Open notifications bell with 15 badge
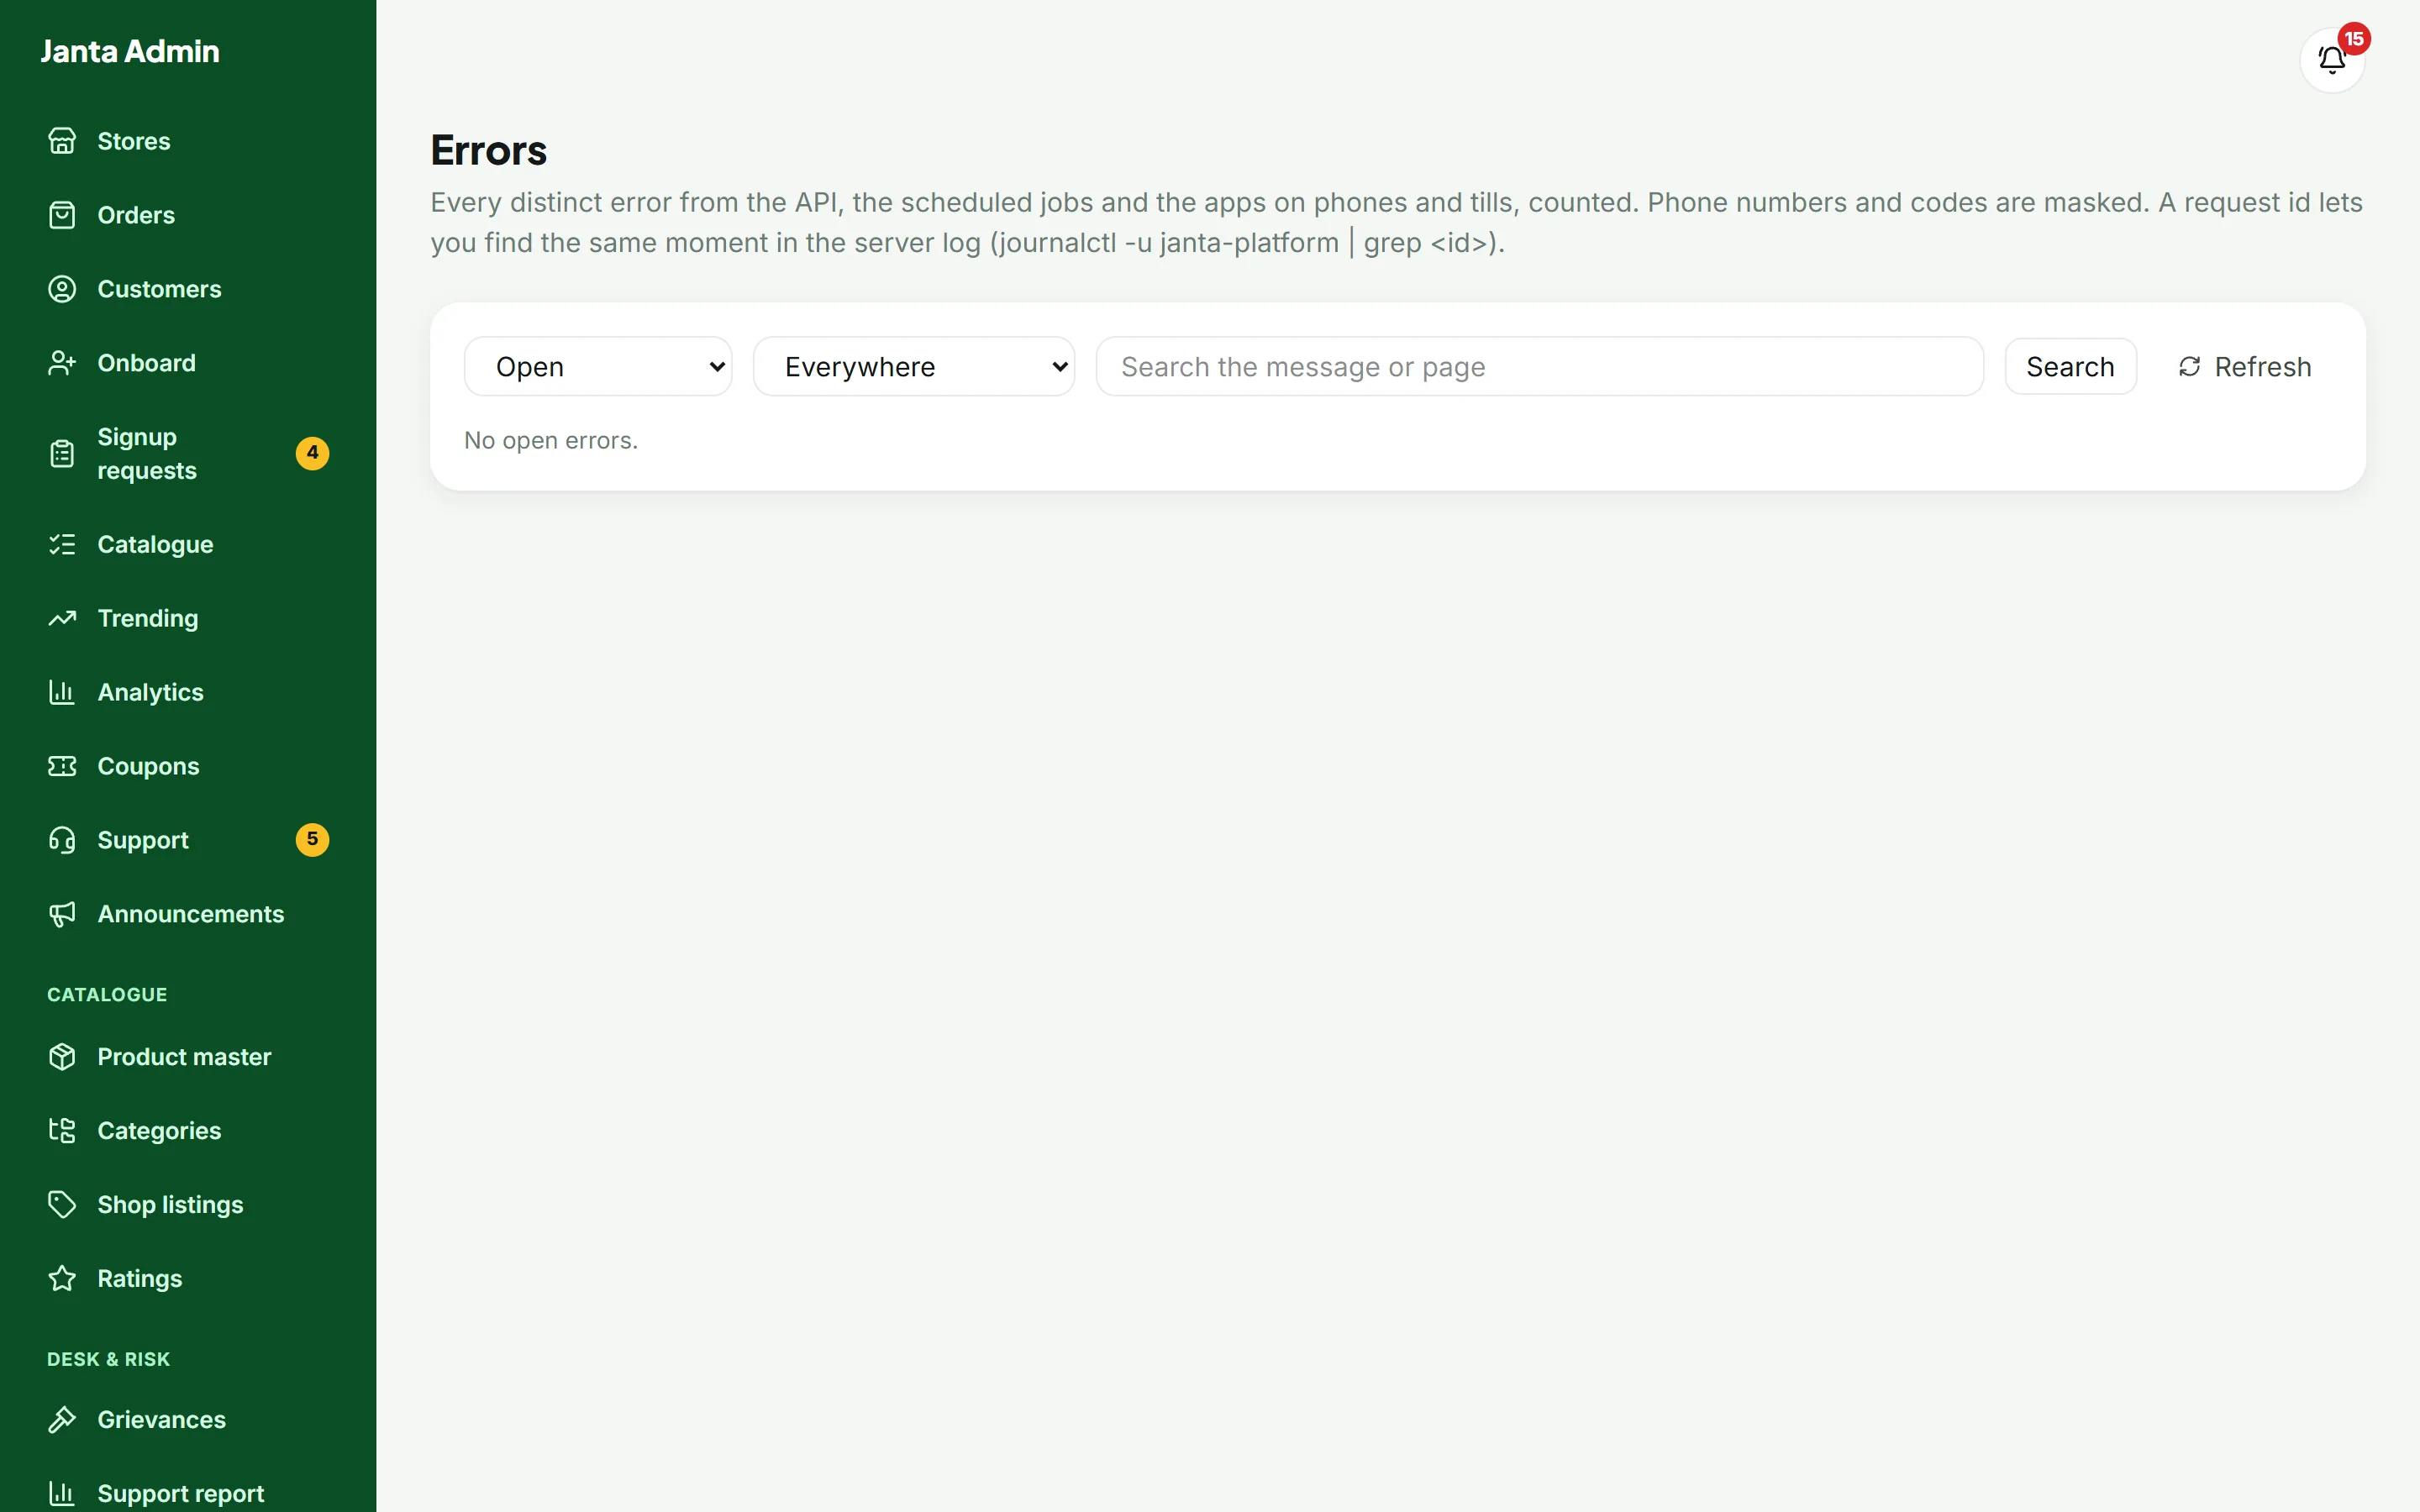 click(x=2332, y=60)
